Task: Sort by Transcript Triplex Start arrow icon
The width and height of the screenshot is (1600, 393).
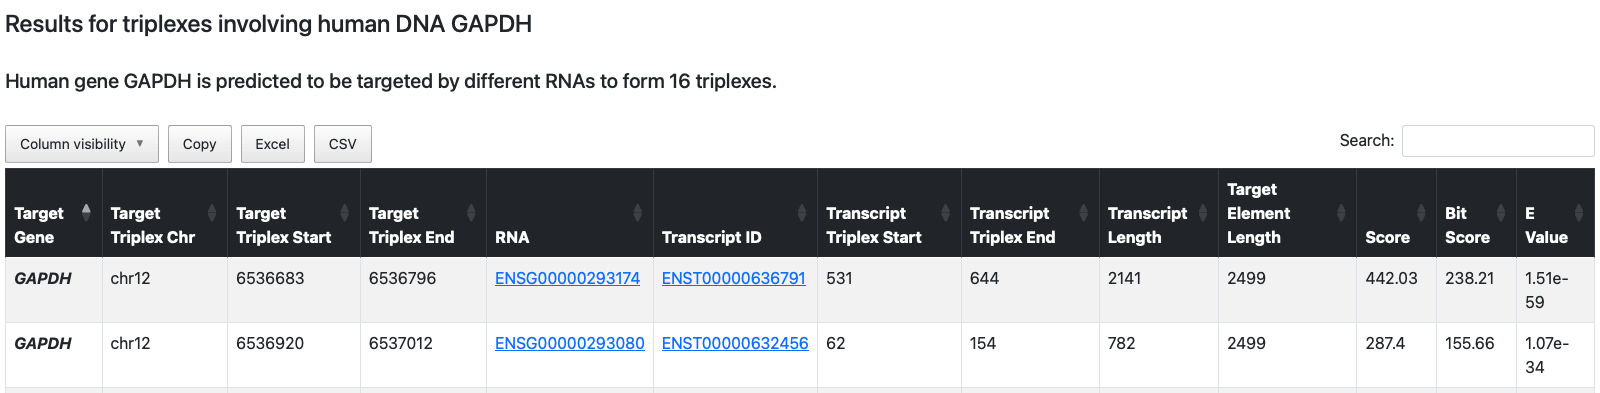Action: pyautogui.click(x=946, y=212)
